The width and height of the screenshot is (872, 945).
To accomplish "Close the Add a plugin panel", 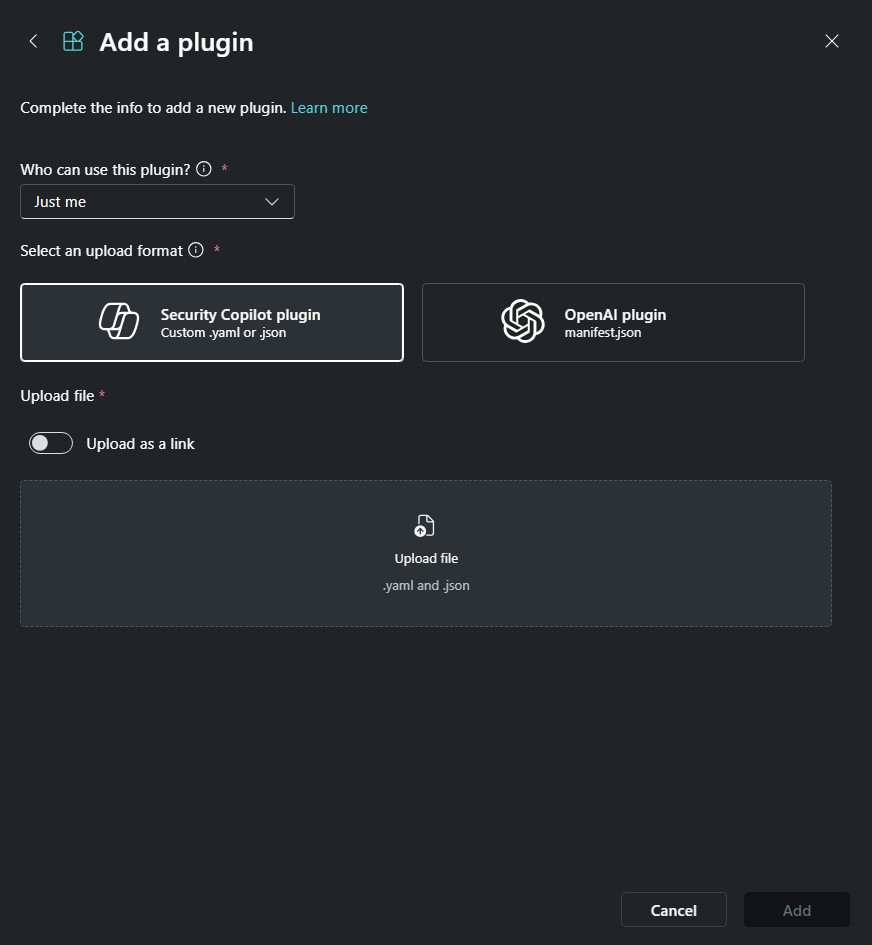I will (x=831, y=41).
